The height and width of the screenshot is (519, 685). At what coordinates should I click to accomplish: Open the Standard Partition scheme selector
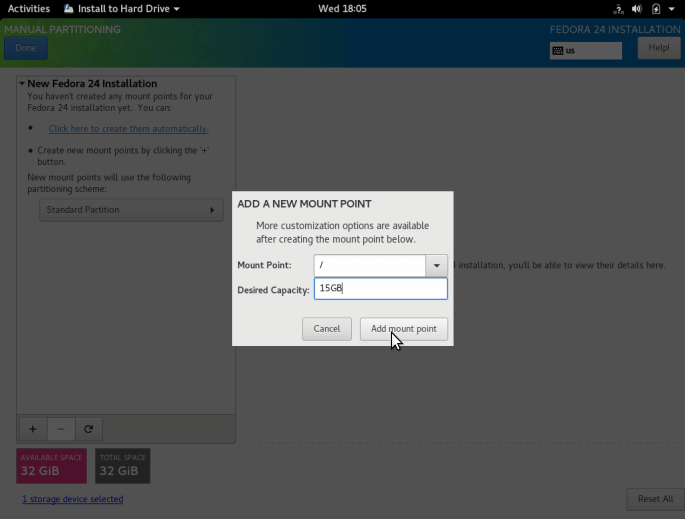(x=131, y=210)
